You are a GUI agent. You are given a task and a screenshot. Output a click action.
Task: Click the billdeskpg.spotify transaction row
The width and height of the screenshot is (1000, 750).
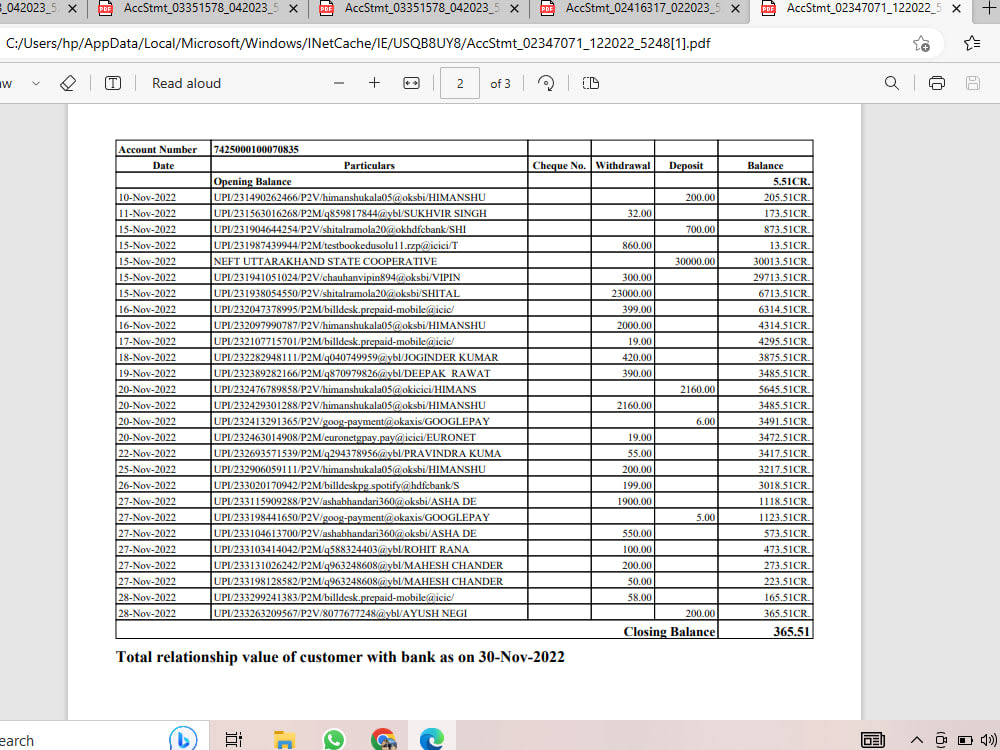464,485
